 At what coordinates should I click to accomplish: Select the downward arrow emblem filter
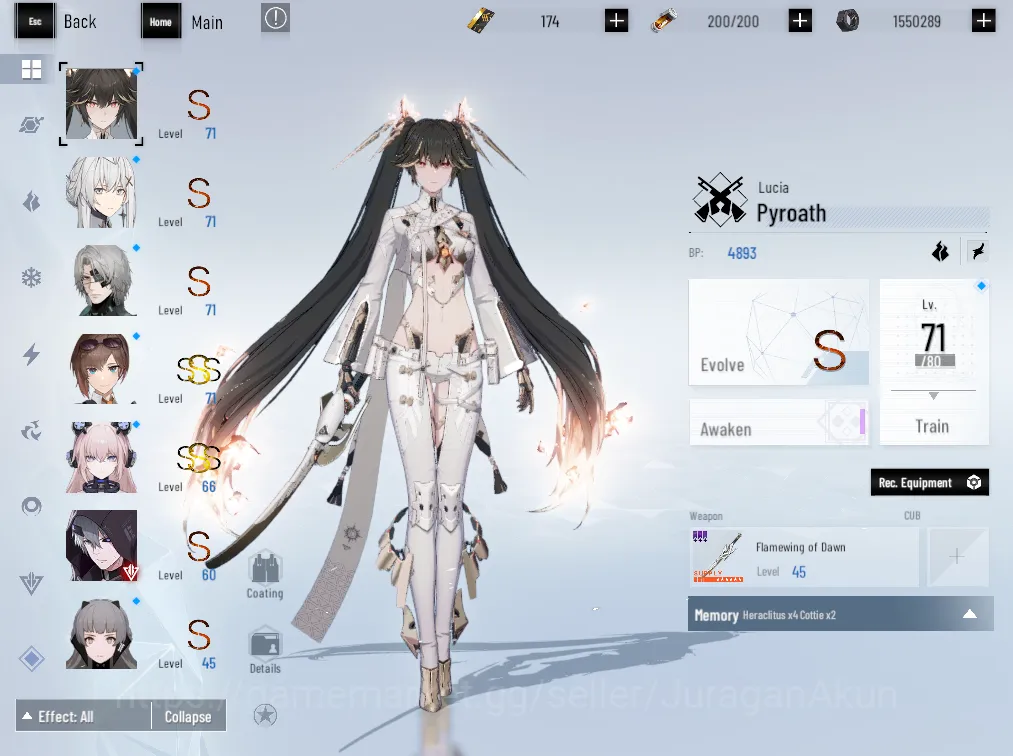click(31, 583)
